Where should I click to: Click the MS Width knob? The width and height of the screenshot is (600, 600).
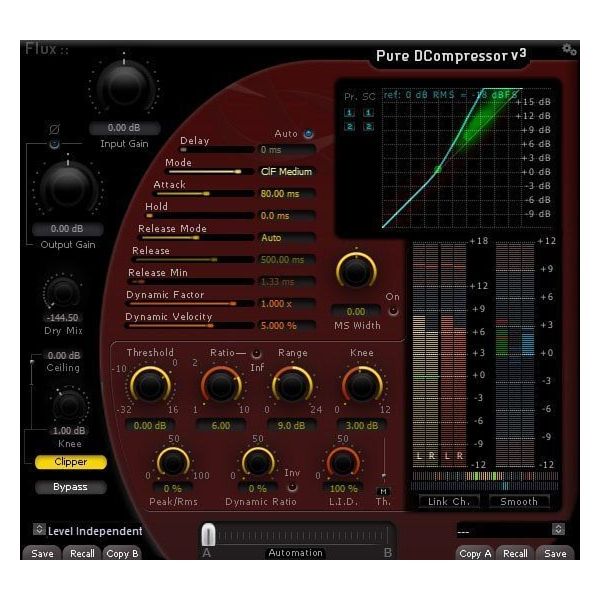click(356, 271)
